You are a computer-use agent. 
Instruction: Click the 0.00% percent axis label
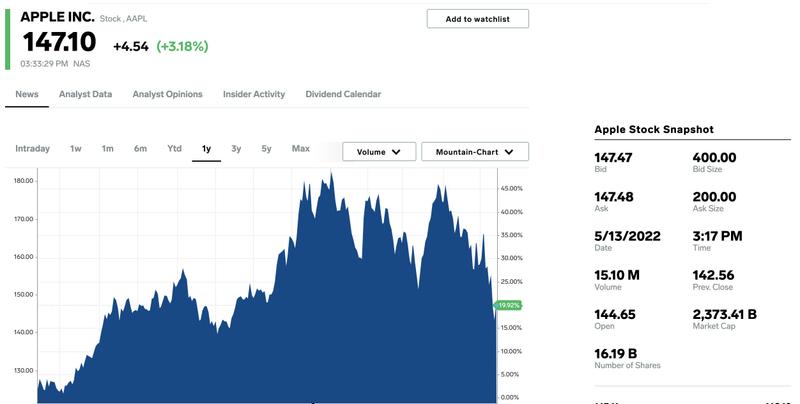tap(510, 397)
